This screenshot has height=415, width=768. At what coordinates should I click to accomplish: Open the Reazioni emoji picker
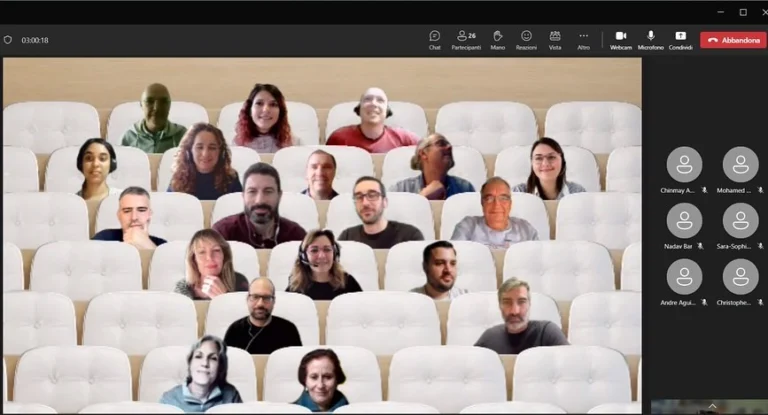coord(526,39)
